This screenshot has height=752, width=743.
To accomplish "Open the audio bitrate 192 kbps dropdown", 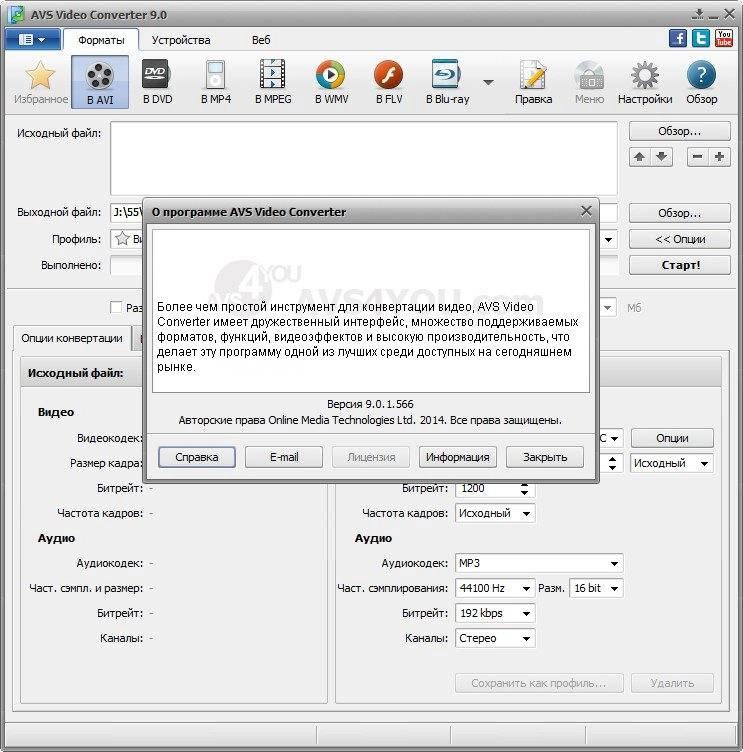I will [495, 613].
